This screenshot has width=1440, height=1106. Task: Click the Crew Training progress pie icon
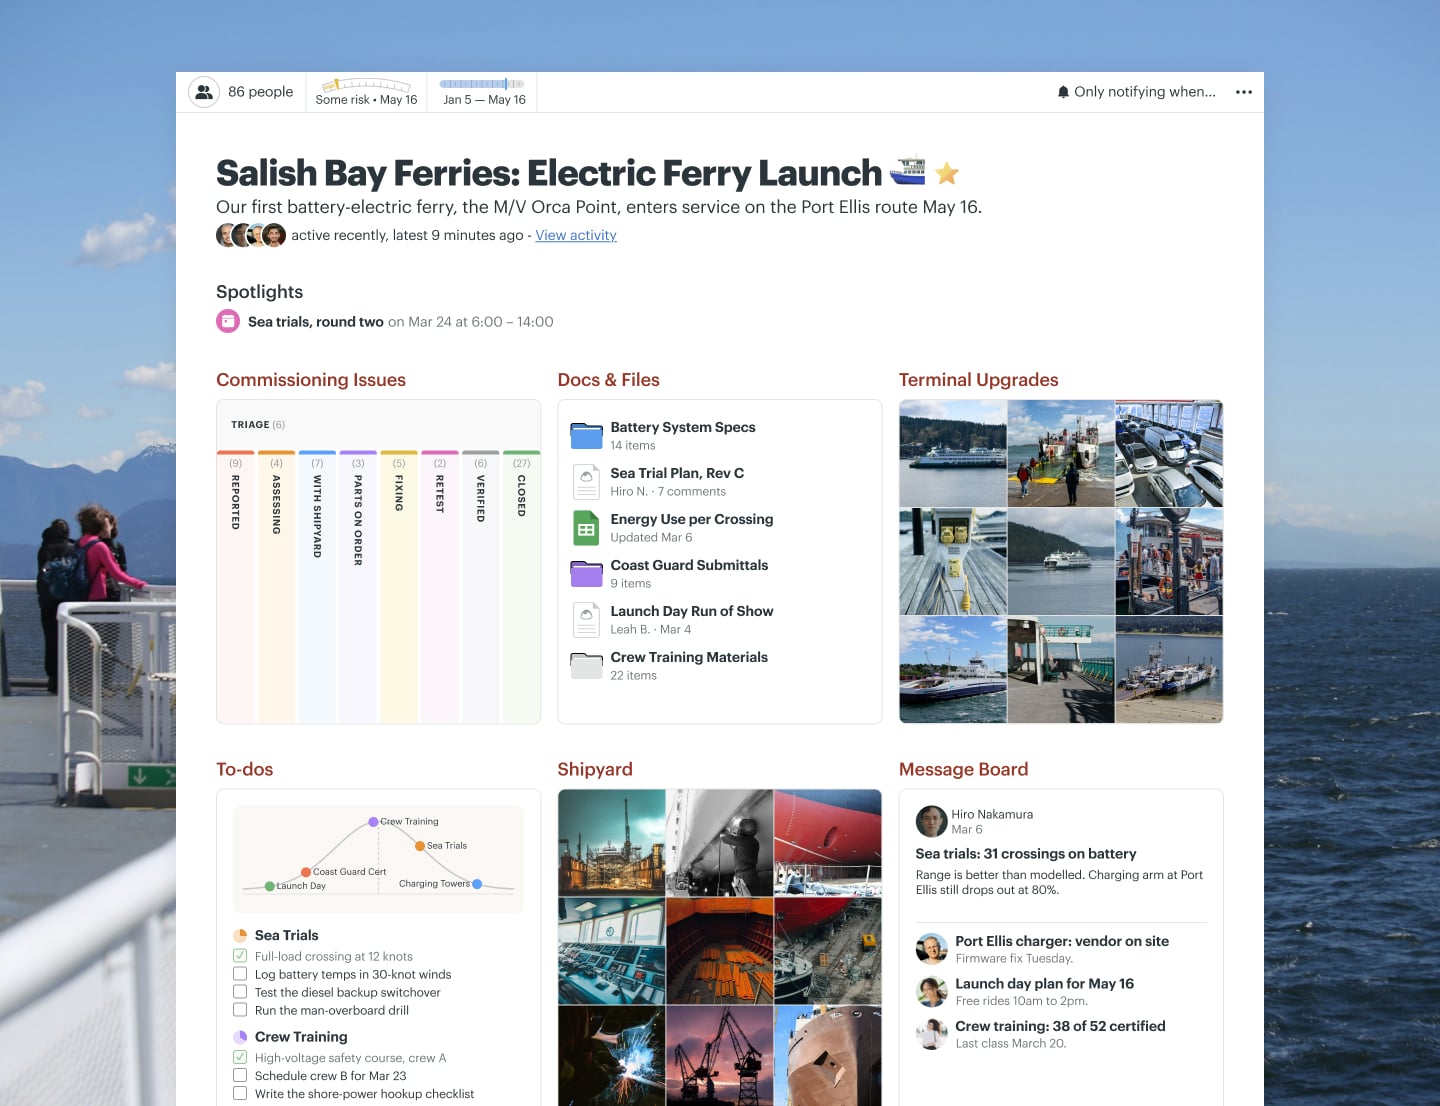pos(240,1037)
